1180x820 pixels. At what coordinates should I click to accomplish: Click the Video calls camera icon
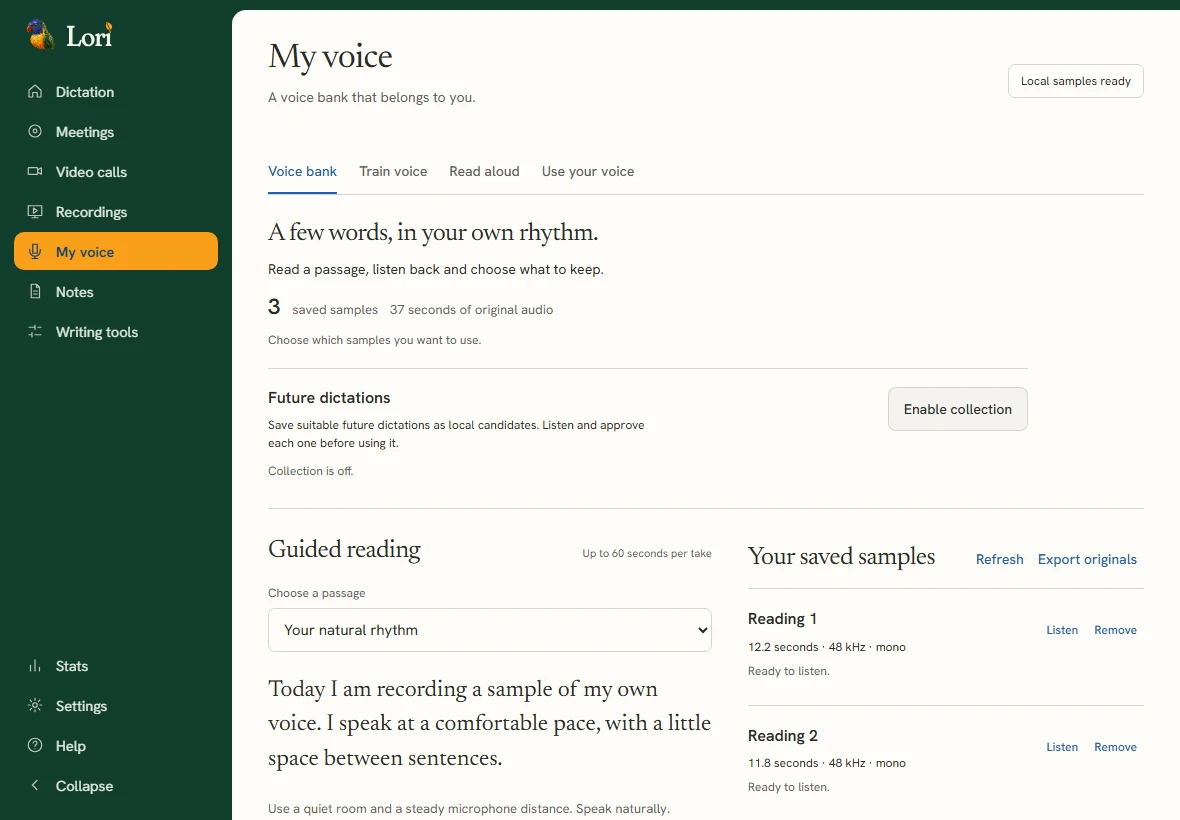tap(35, 172)
